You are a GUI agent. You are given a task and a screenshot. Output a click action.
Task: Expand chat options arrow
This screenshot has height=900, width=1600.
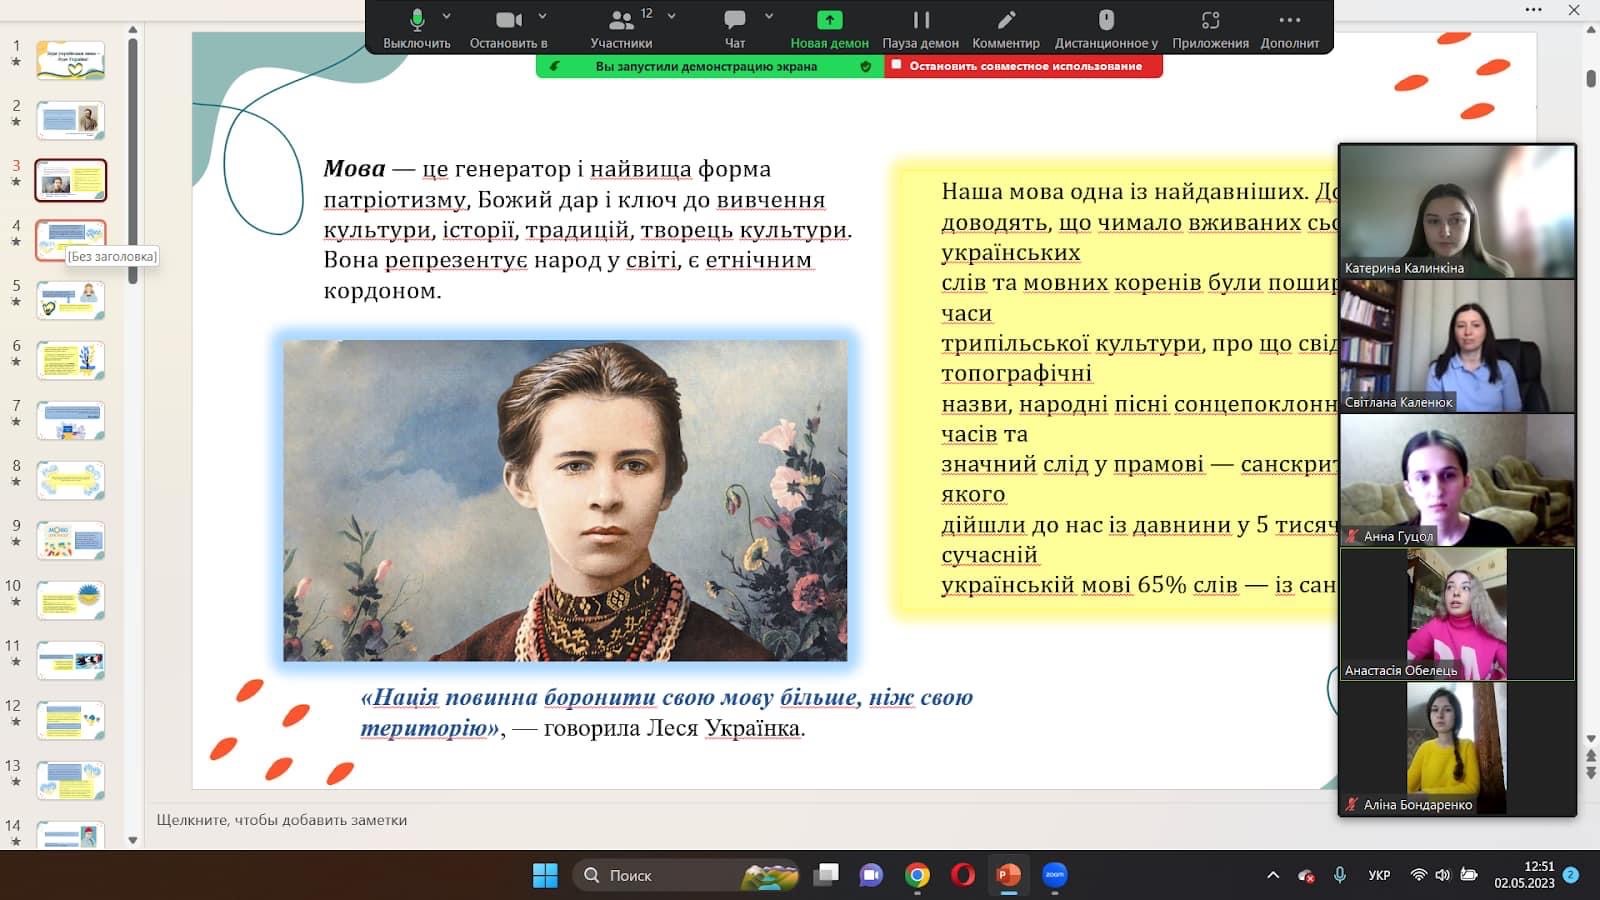pyautogui.click(x=769, y=17)
